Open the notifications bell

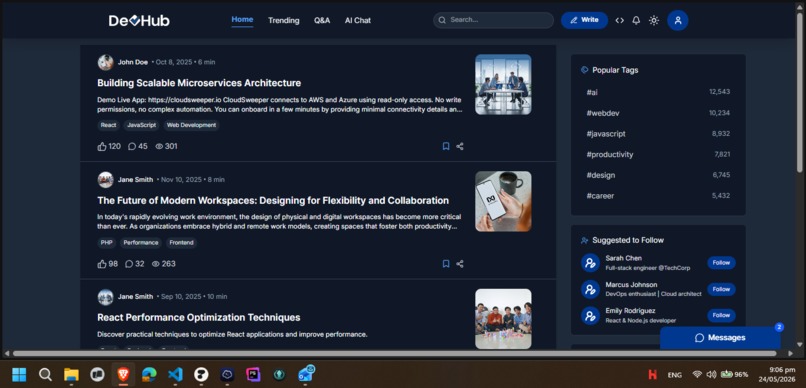[x=636, y=21]
